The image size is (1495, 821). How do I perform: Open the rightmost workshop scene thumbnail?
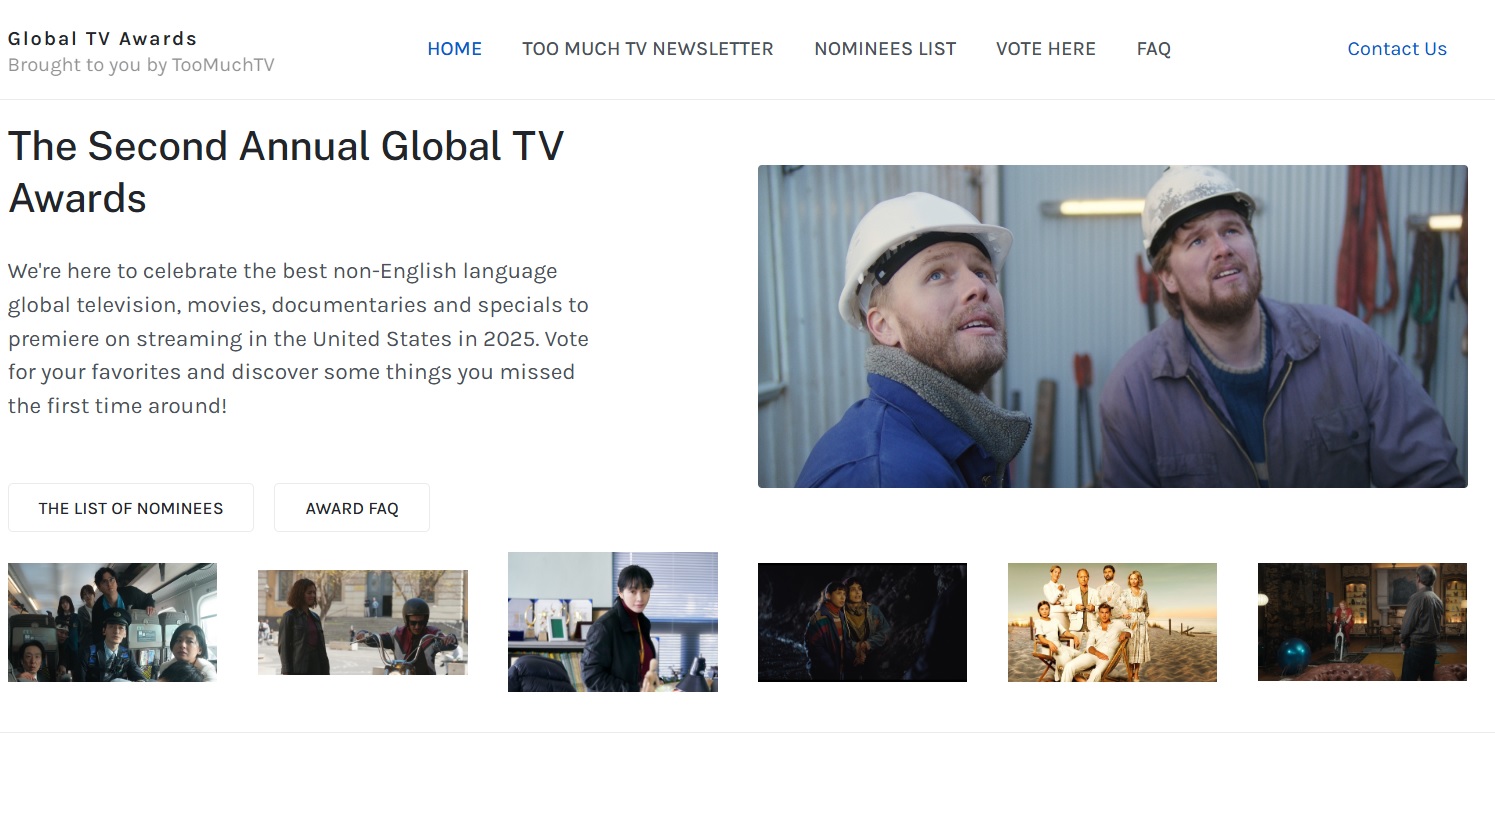1361,621
